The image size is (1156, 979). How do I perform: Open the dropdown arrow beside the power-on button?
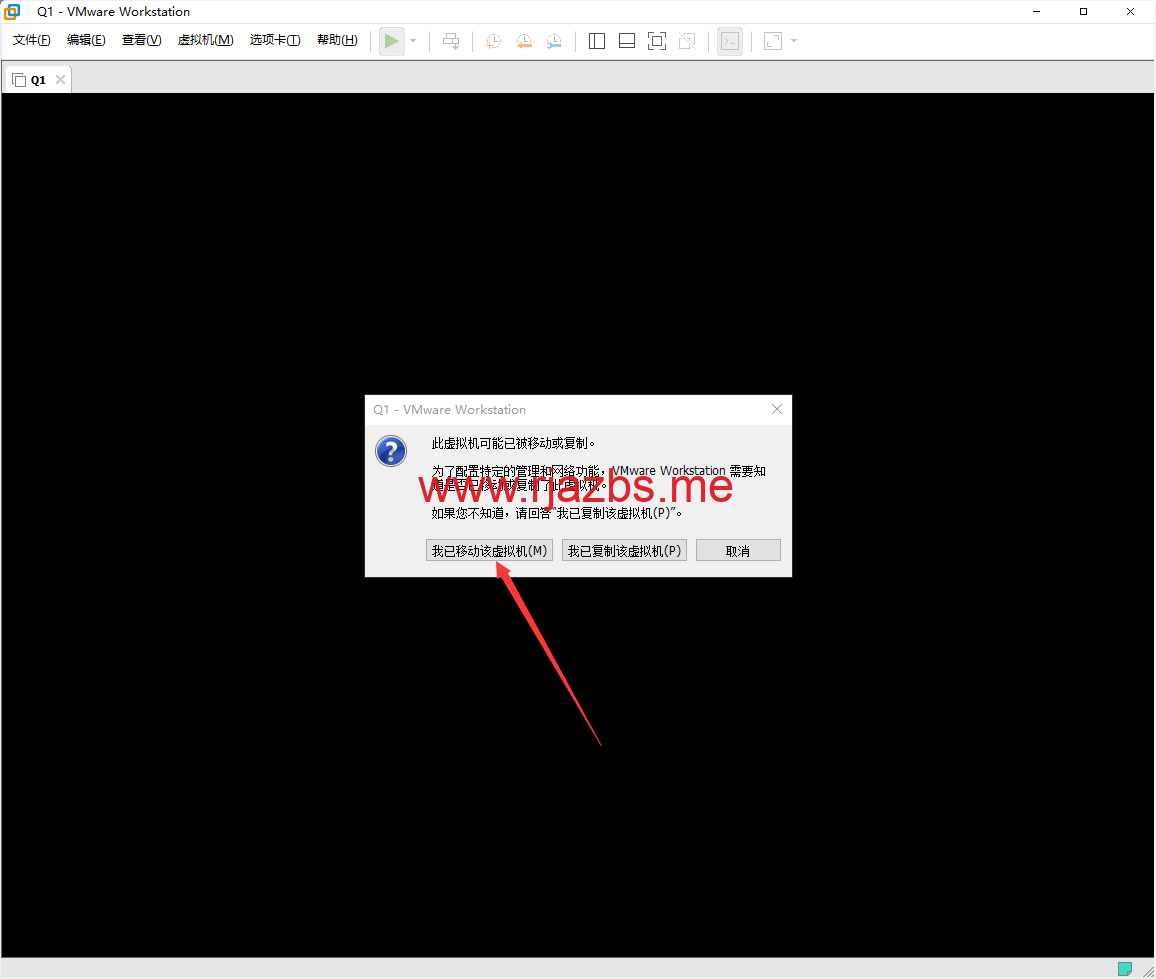pos(414,41)
